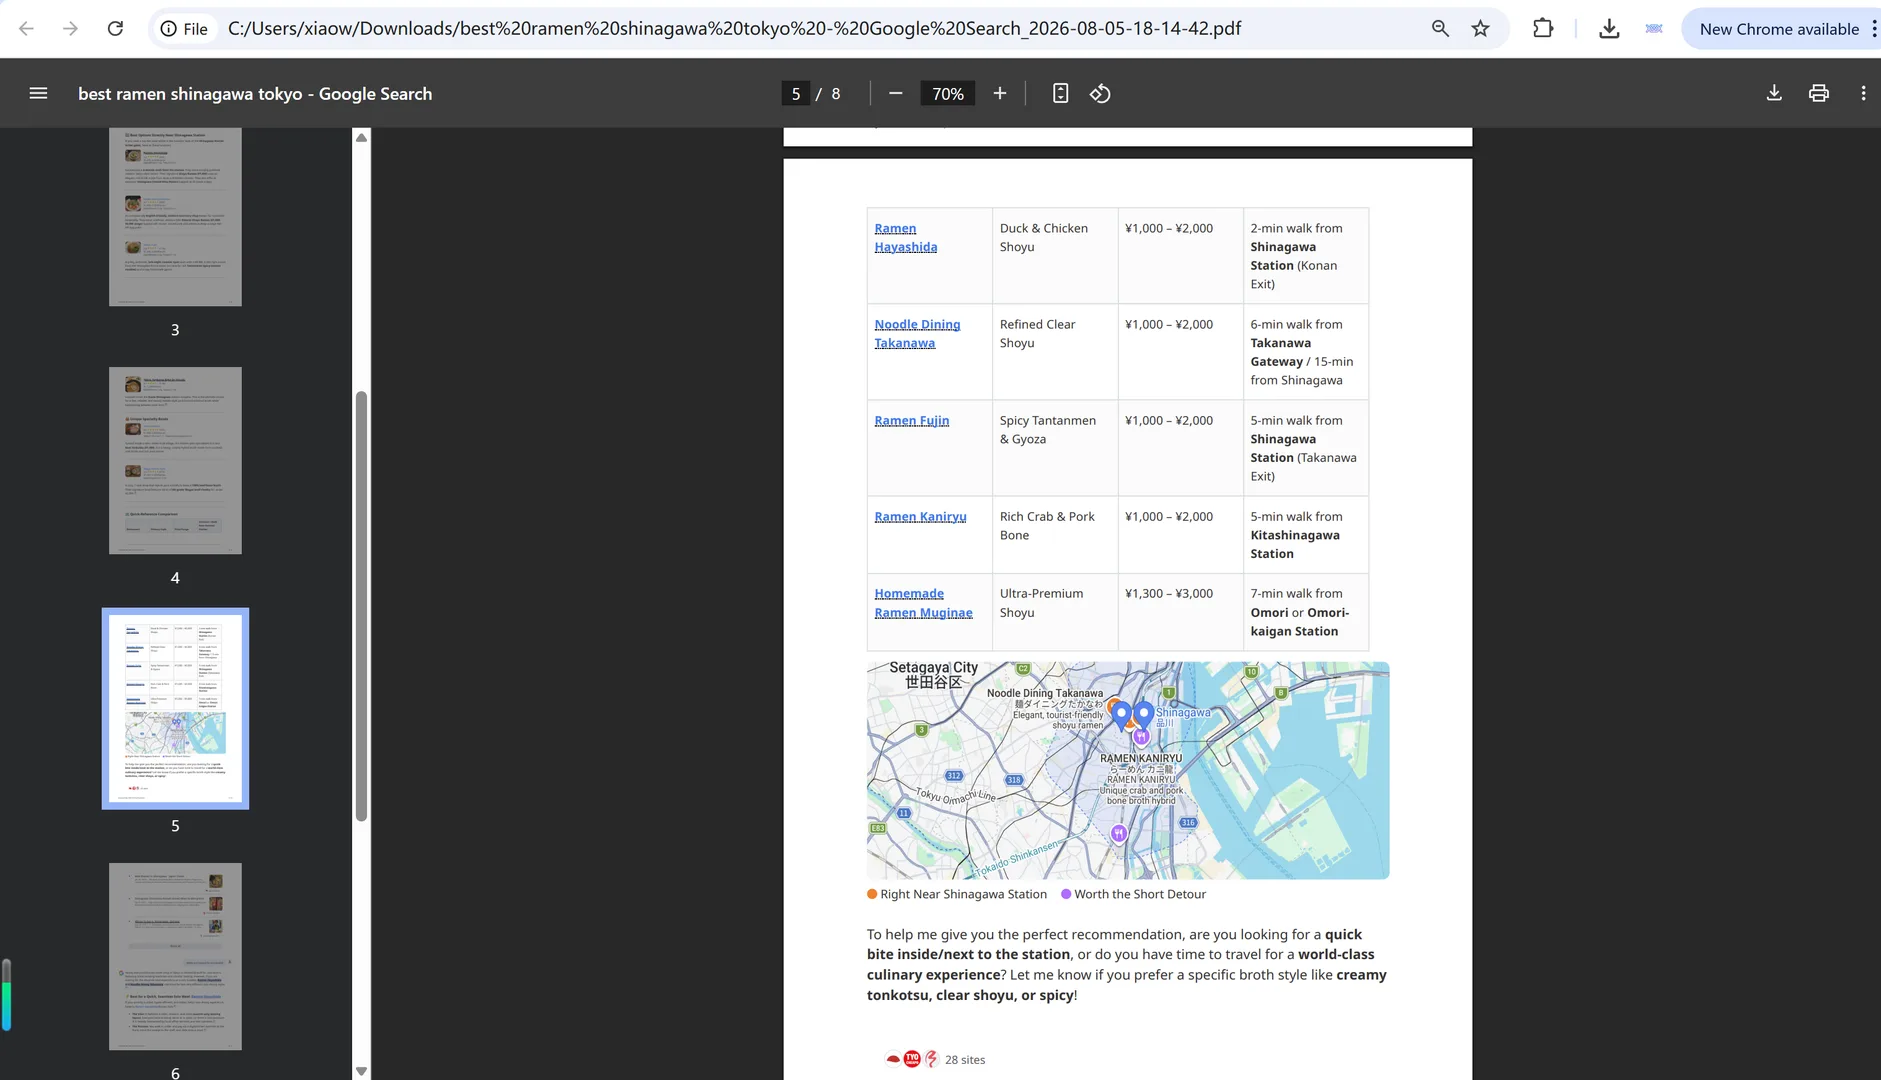Click the 28 sites source label
This screenshot has width=1881, height=1080.
[x=964, y=1059]
